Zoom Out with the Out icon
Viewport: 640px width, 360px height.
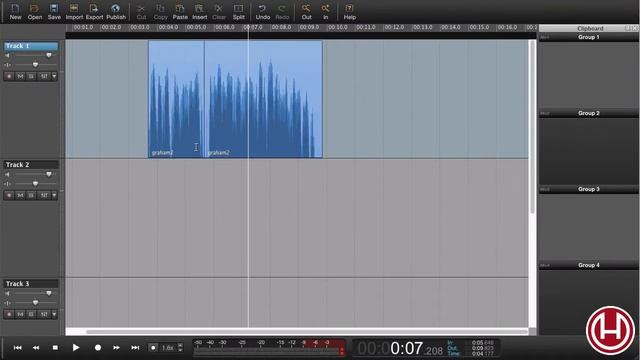point(306,12)
